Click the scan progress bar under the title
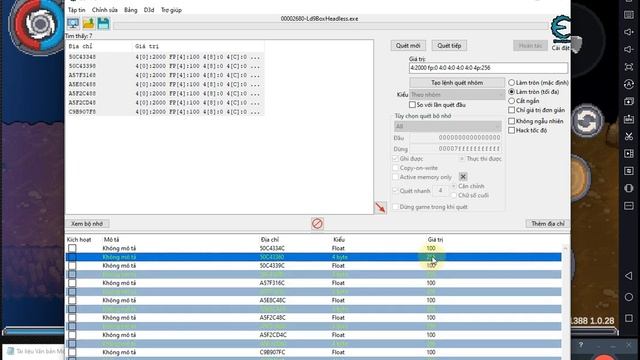This screenshot has width=640, height=360. click(x=331, y=26)
